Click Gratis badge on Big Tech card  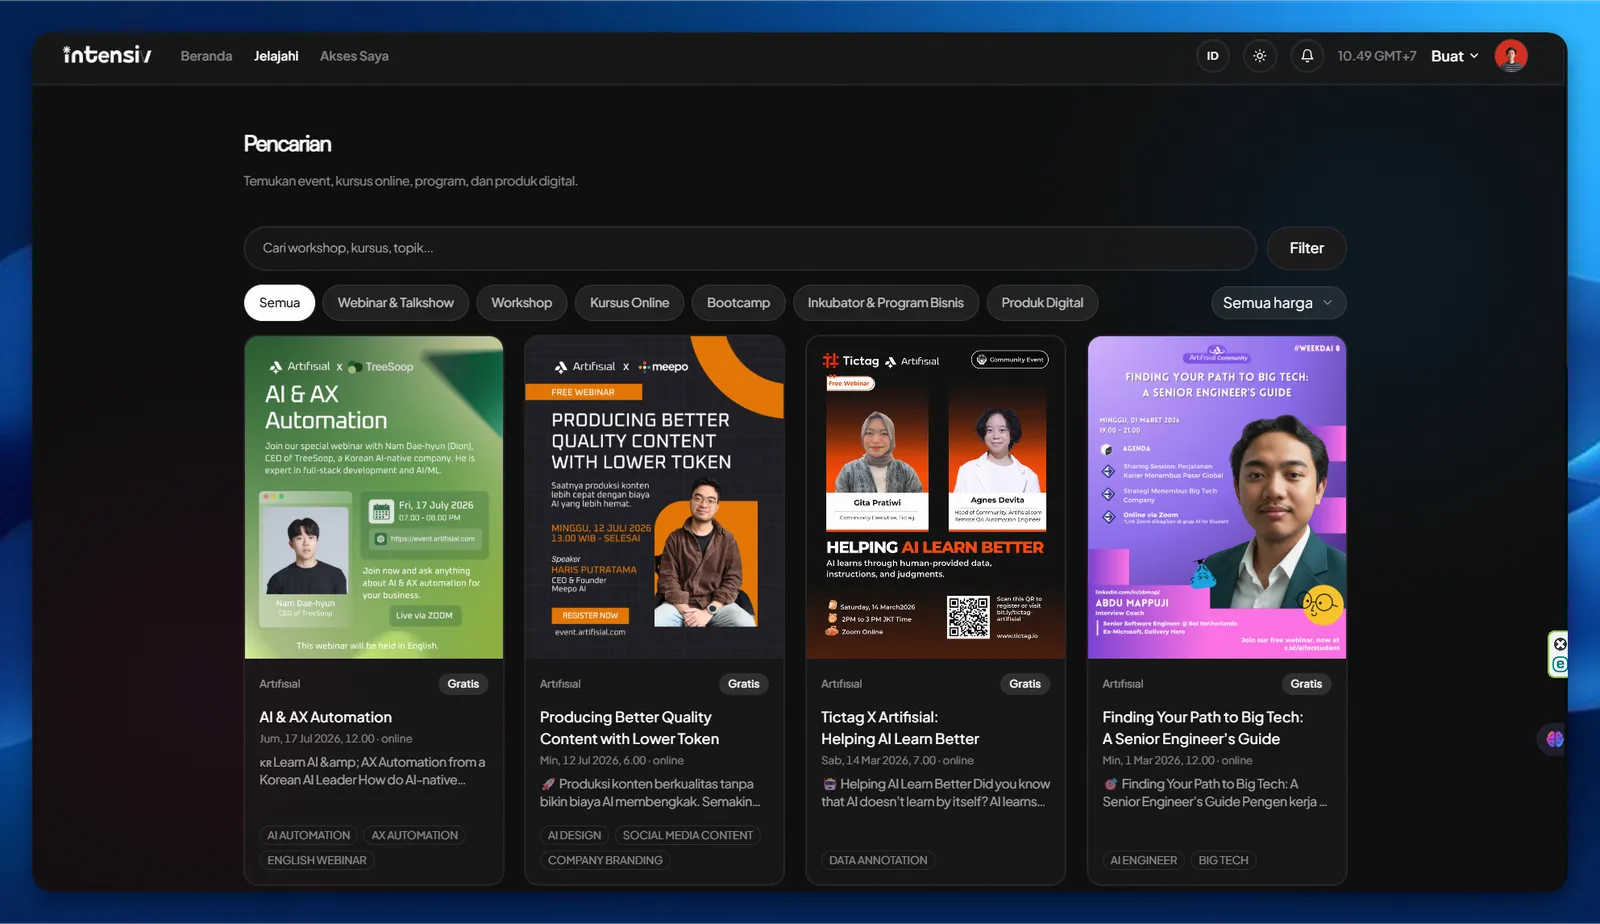point(1306,684)
